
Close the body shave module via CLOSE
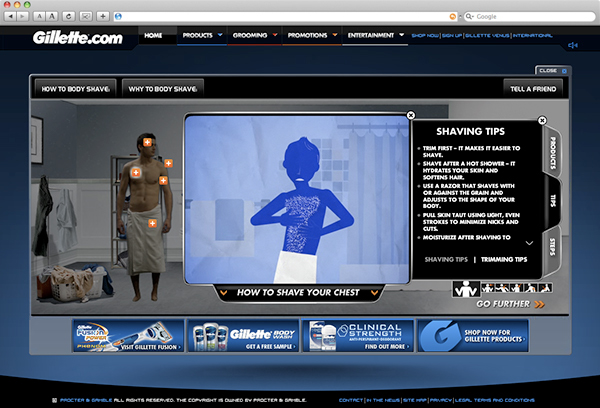click(552, 70)
